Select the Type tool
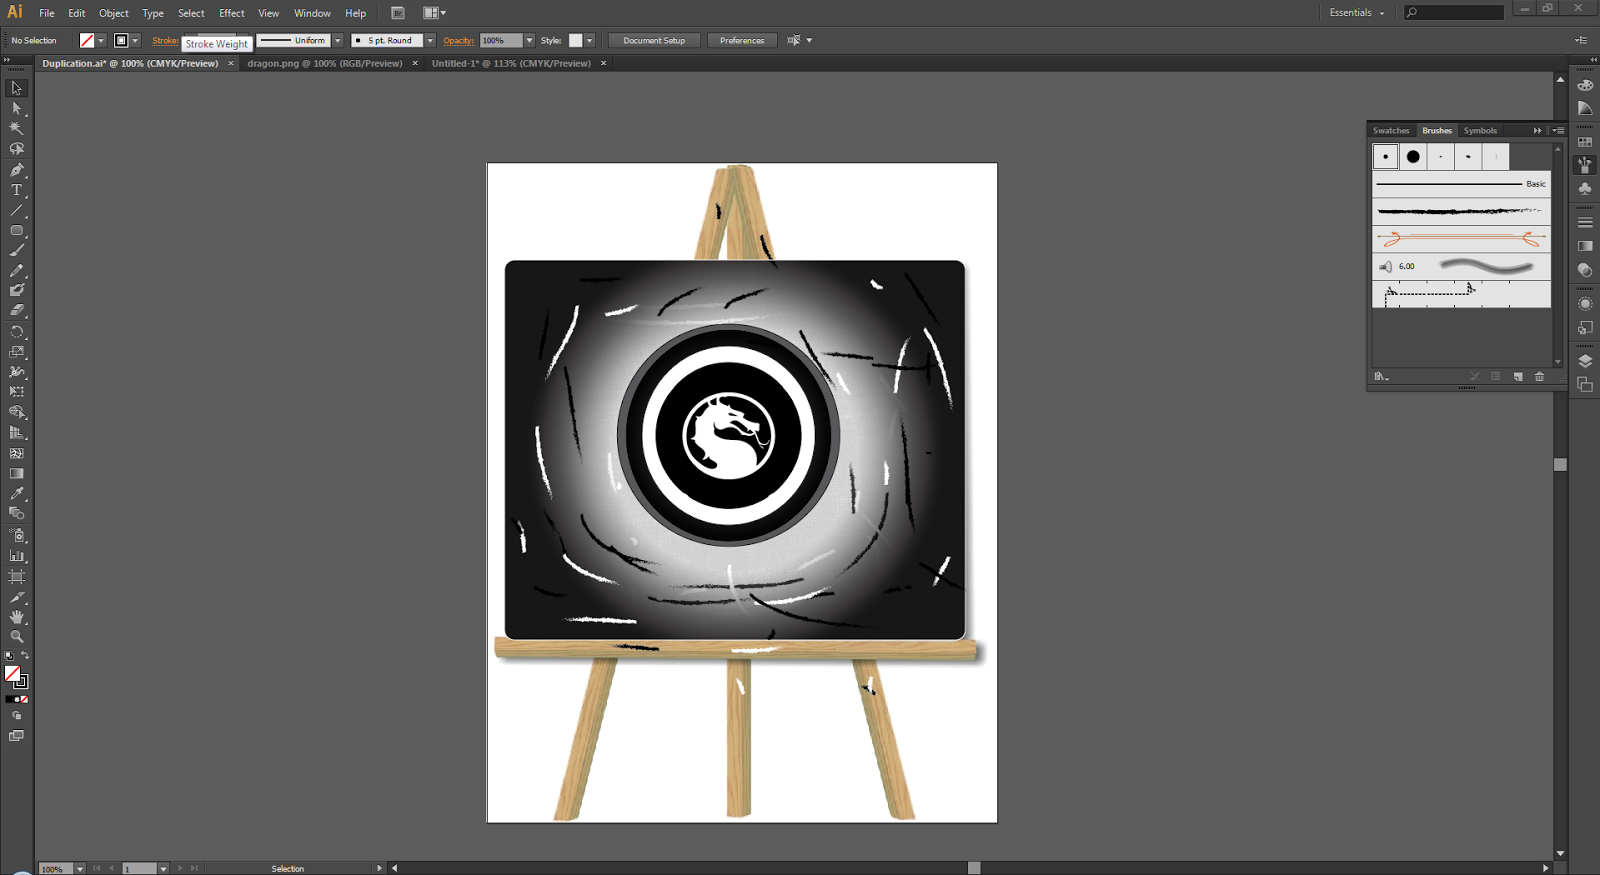 pyautogui.click(x=16, y=190)
